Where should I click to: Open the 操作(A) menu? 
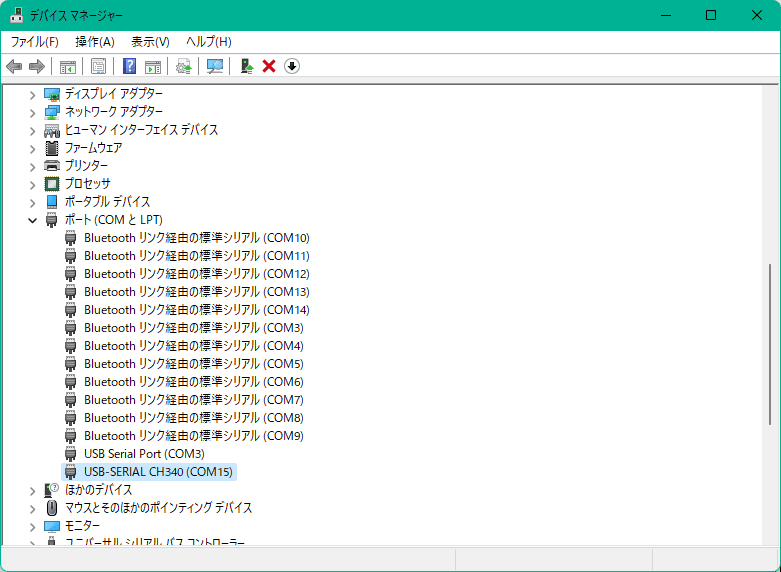point(94,41)
